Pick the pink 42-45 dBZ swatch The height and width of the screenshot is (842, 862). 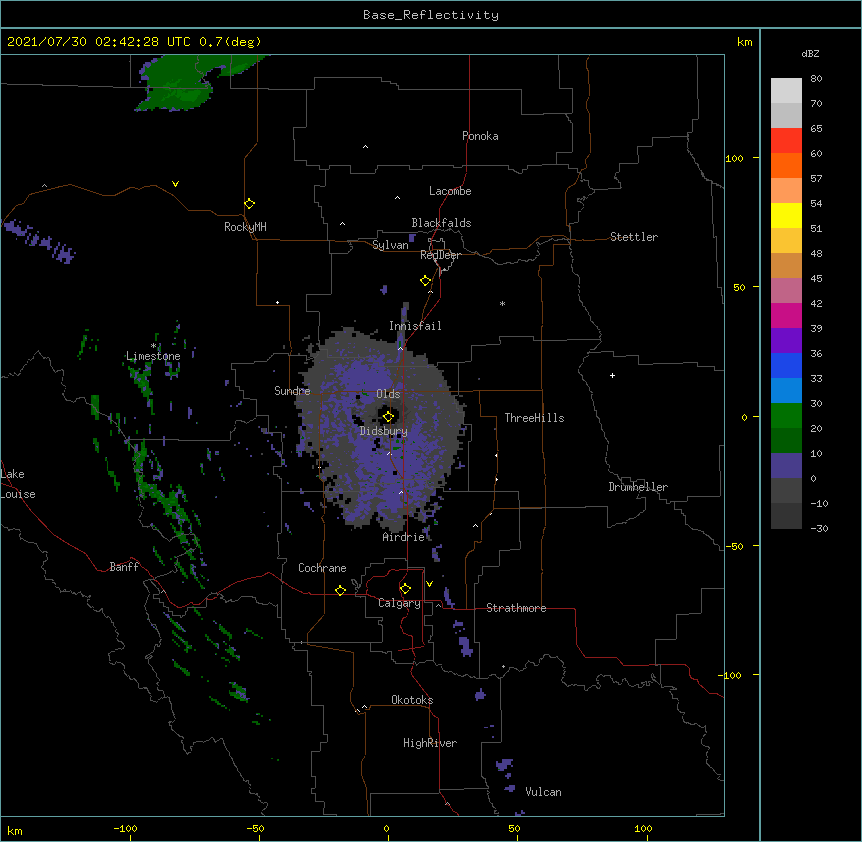(x=786, y=291)
